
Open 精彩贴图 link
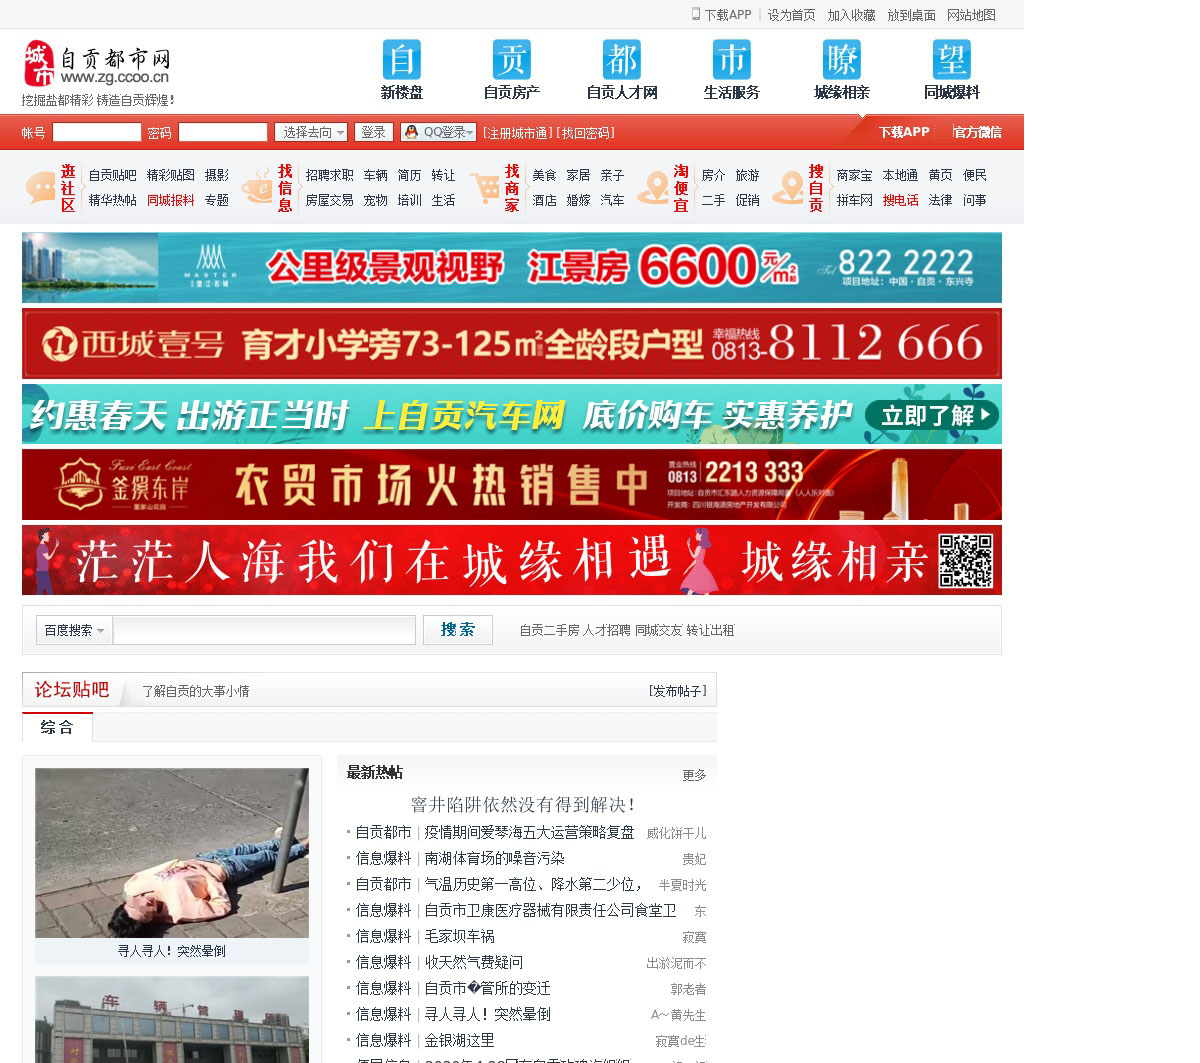click(170, 175)
